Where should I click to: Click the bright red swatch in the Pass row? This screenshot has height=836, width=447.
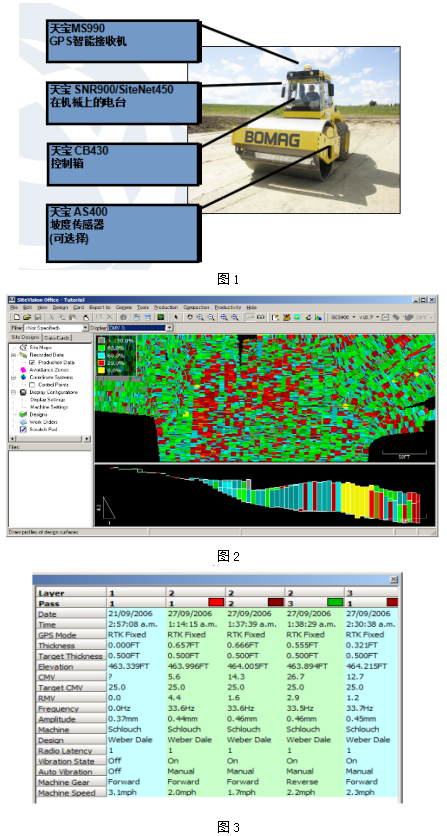(215, 602)
